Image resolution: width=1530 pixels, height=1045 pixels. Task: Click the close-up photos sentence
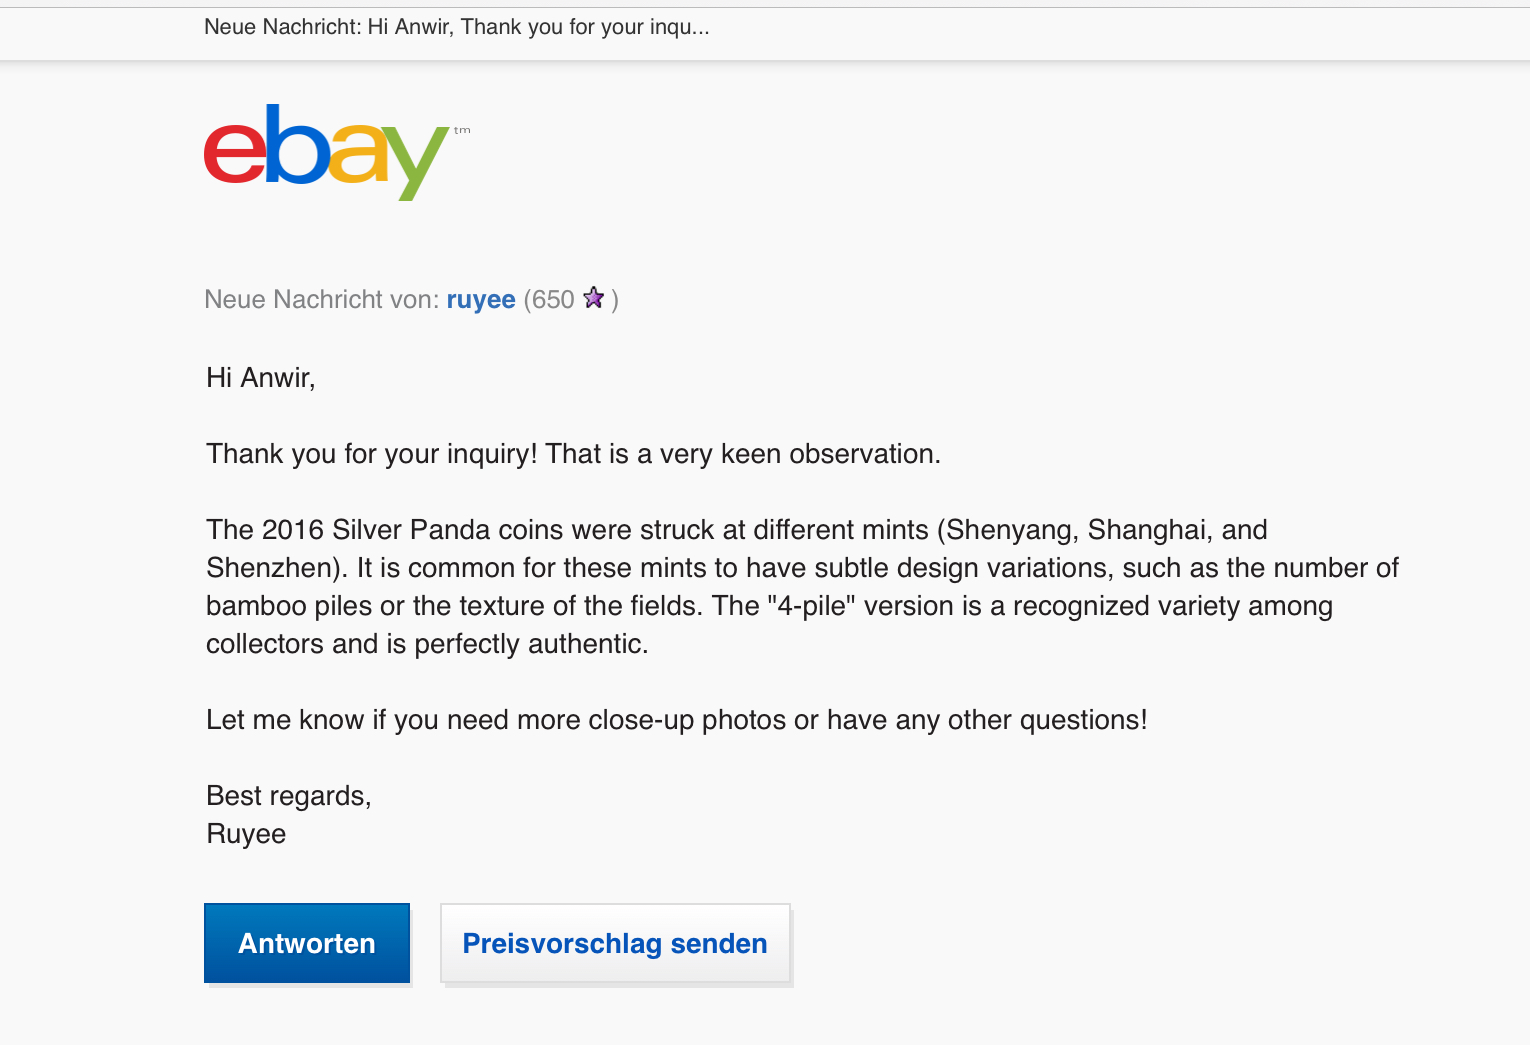pyautogui.click(x=676, y=720)
